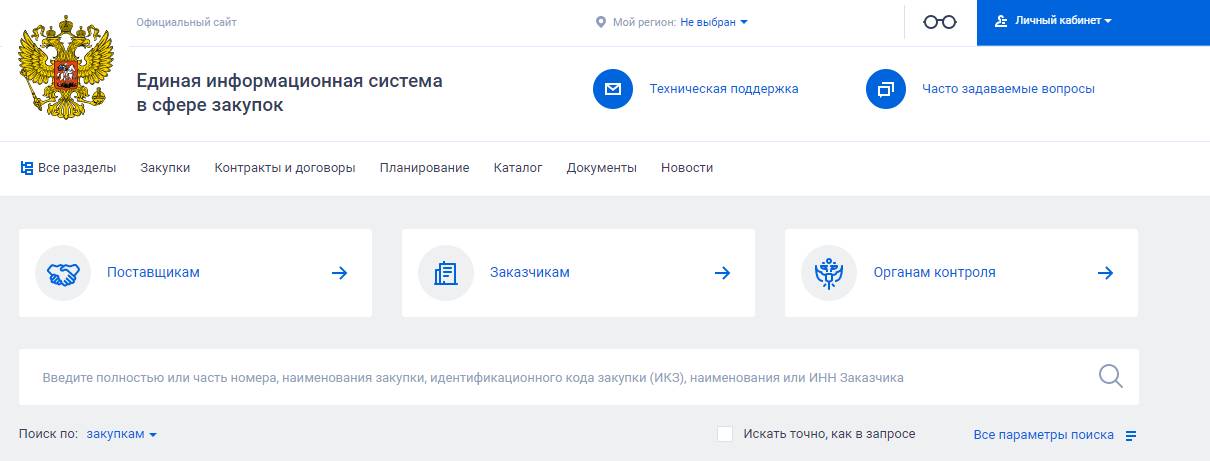The width and height of the screenshot is (1210, 461).
Task: Click the site title Единая информационная система
Action: click(x=290, y=92)
